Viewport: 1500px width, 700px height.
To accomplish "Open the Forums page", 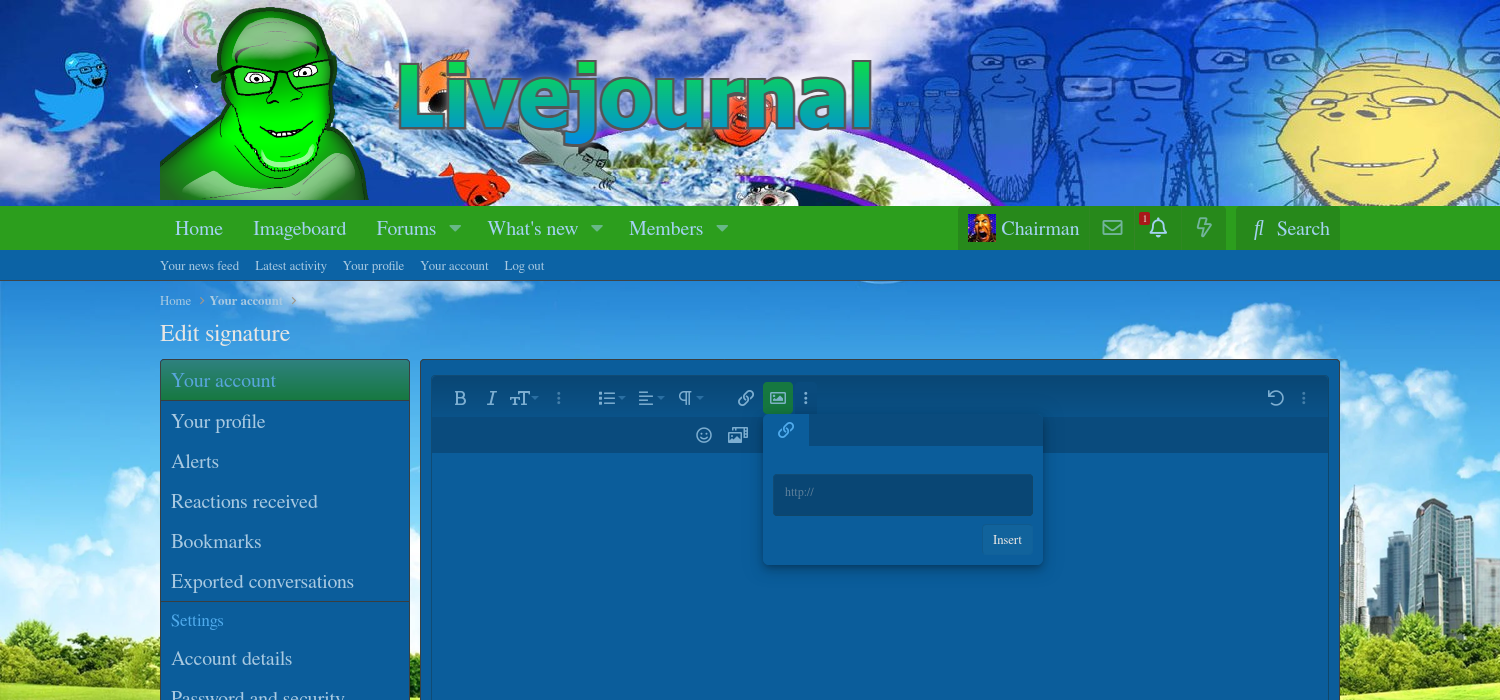I will (406, 229).
